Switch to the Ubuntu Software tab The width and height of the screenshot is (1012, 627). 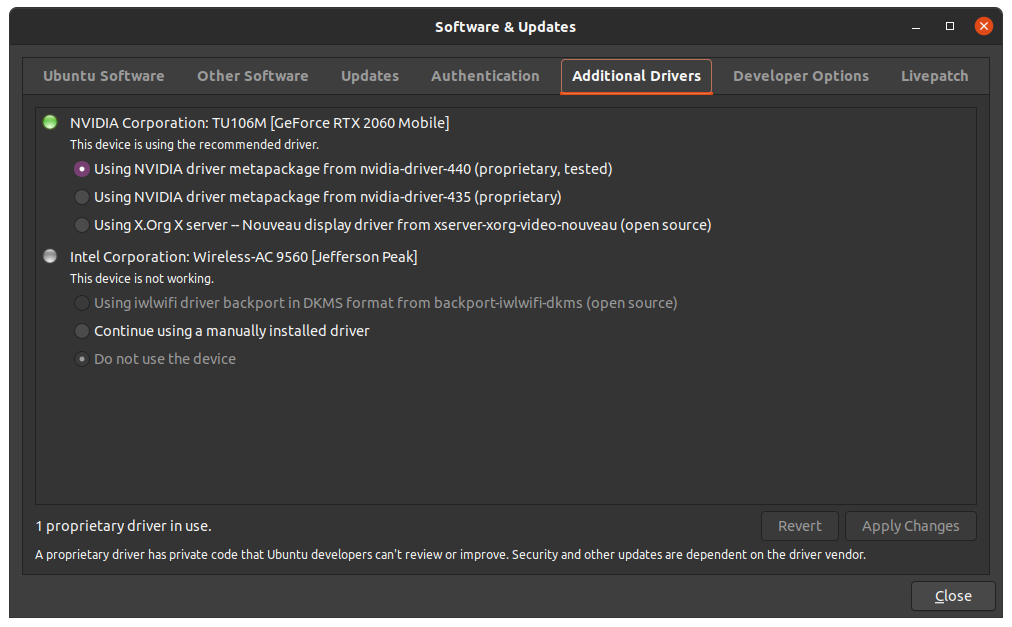tap(104, 76)
